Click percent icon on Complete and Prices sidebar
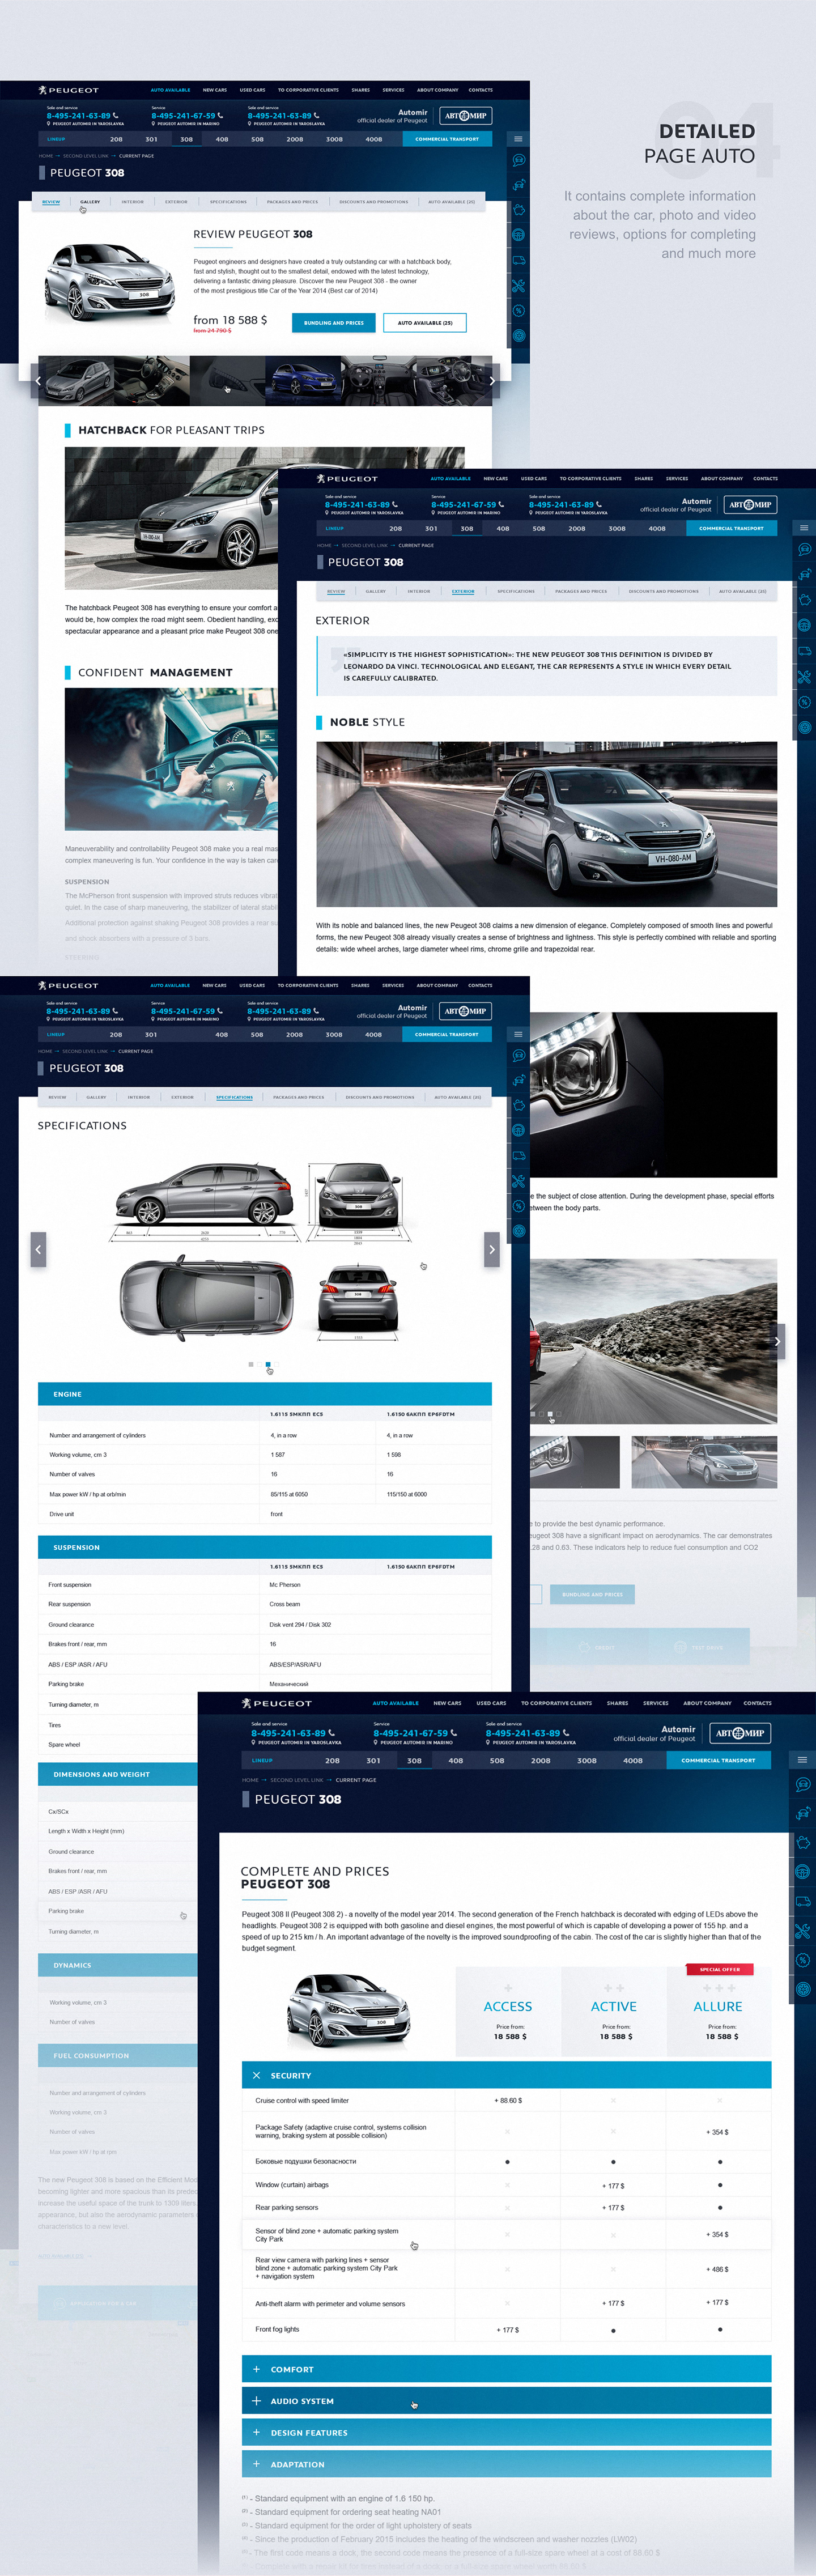816x2576 pixels. (802, 1960)
